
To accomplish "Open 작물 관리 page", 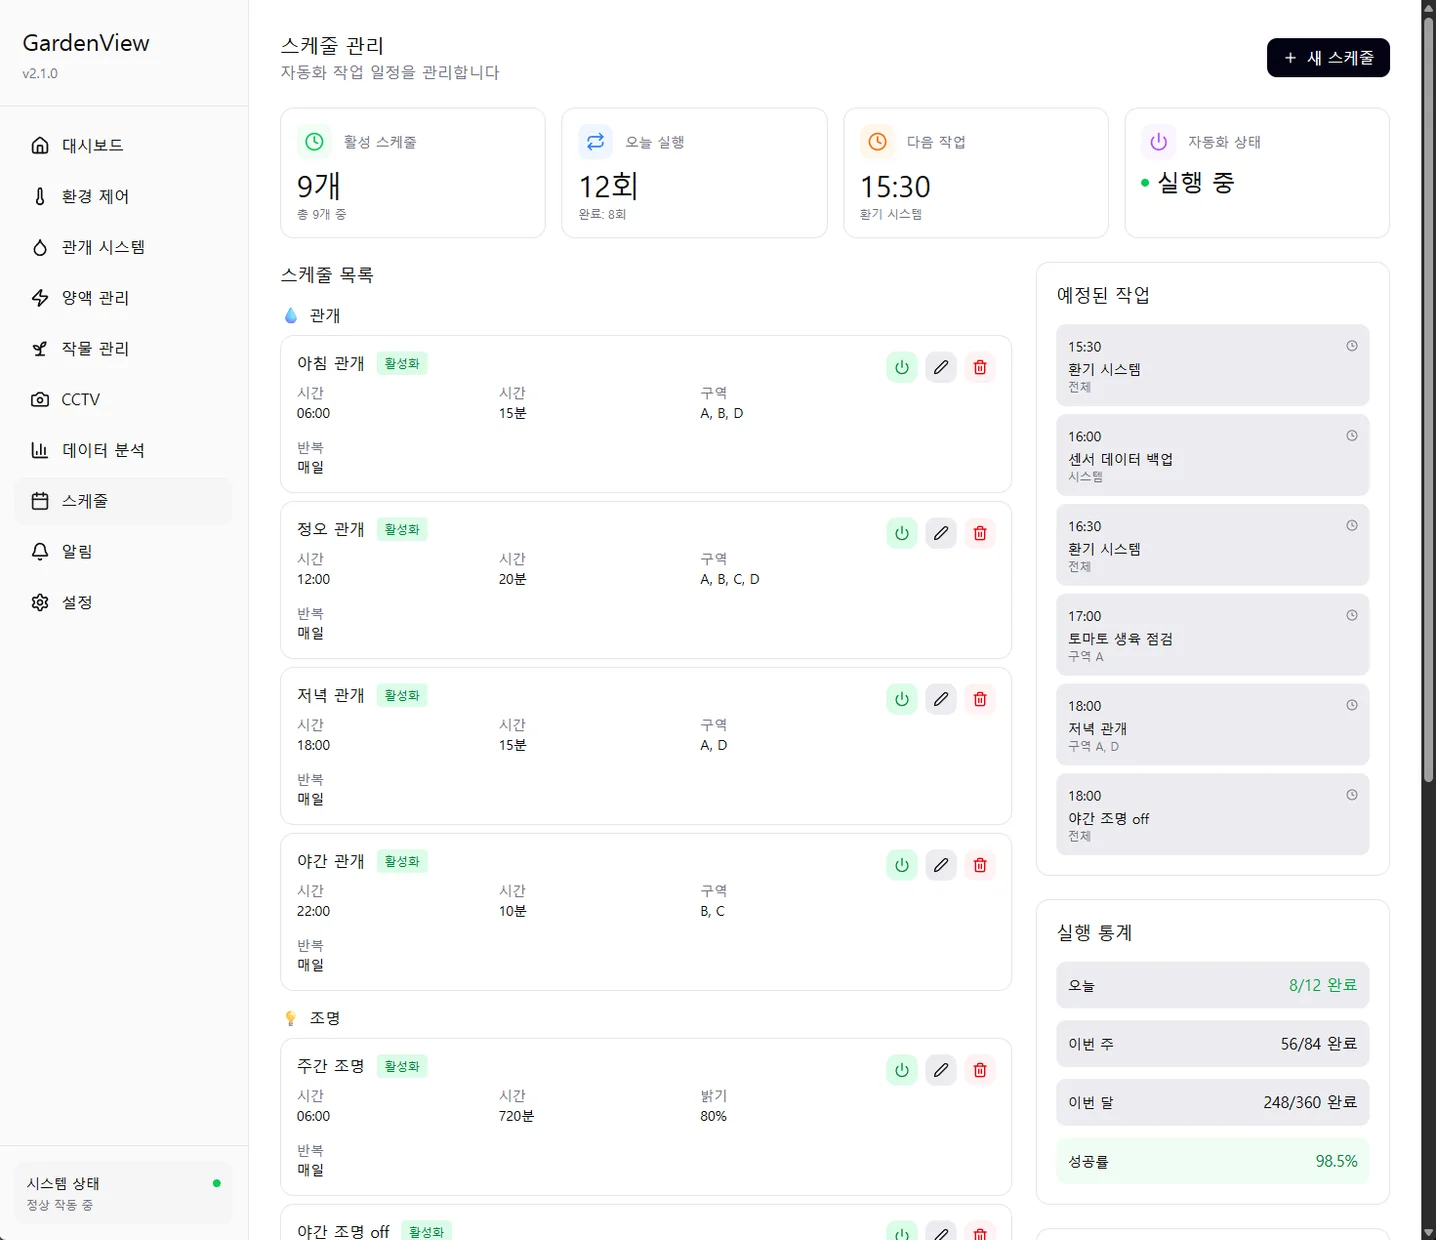I will click(123, 348).
